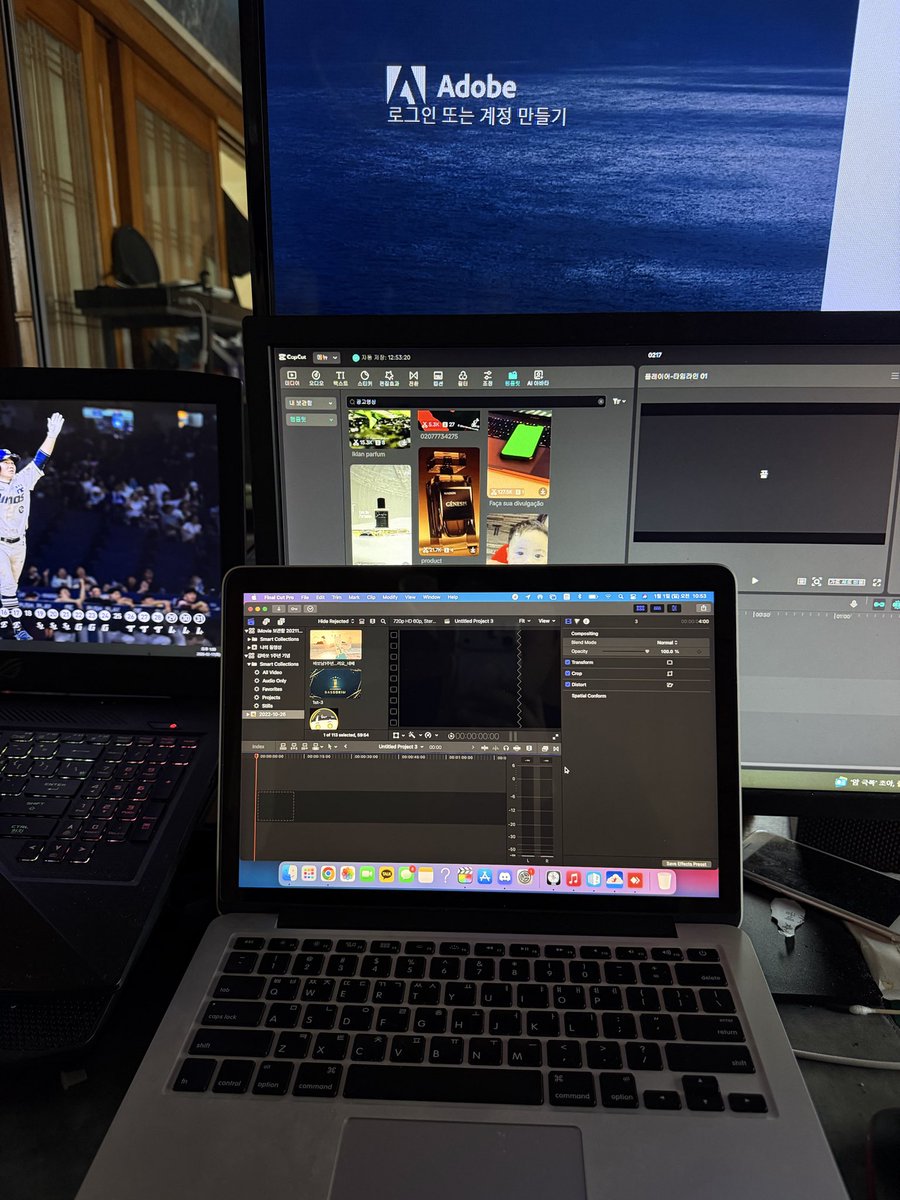900x1200 pixels.
Task: Open Google Chrome from the Dock
Action: (328, 874)
